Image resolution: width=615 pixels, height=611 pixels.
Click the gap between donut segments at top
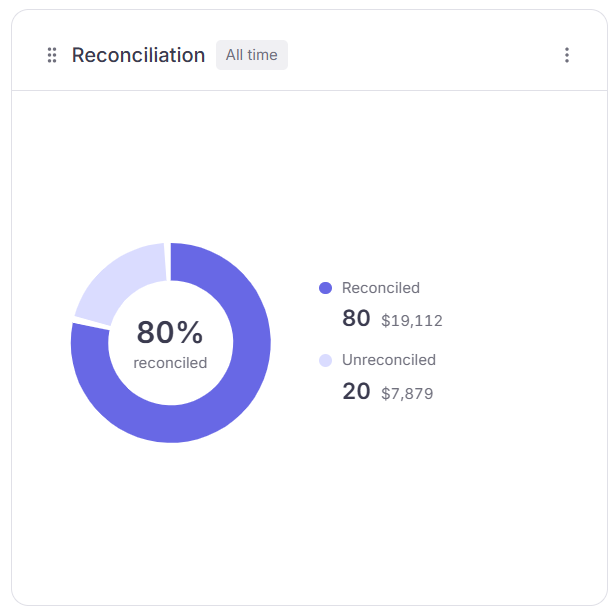(168, 261)
